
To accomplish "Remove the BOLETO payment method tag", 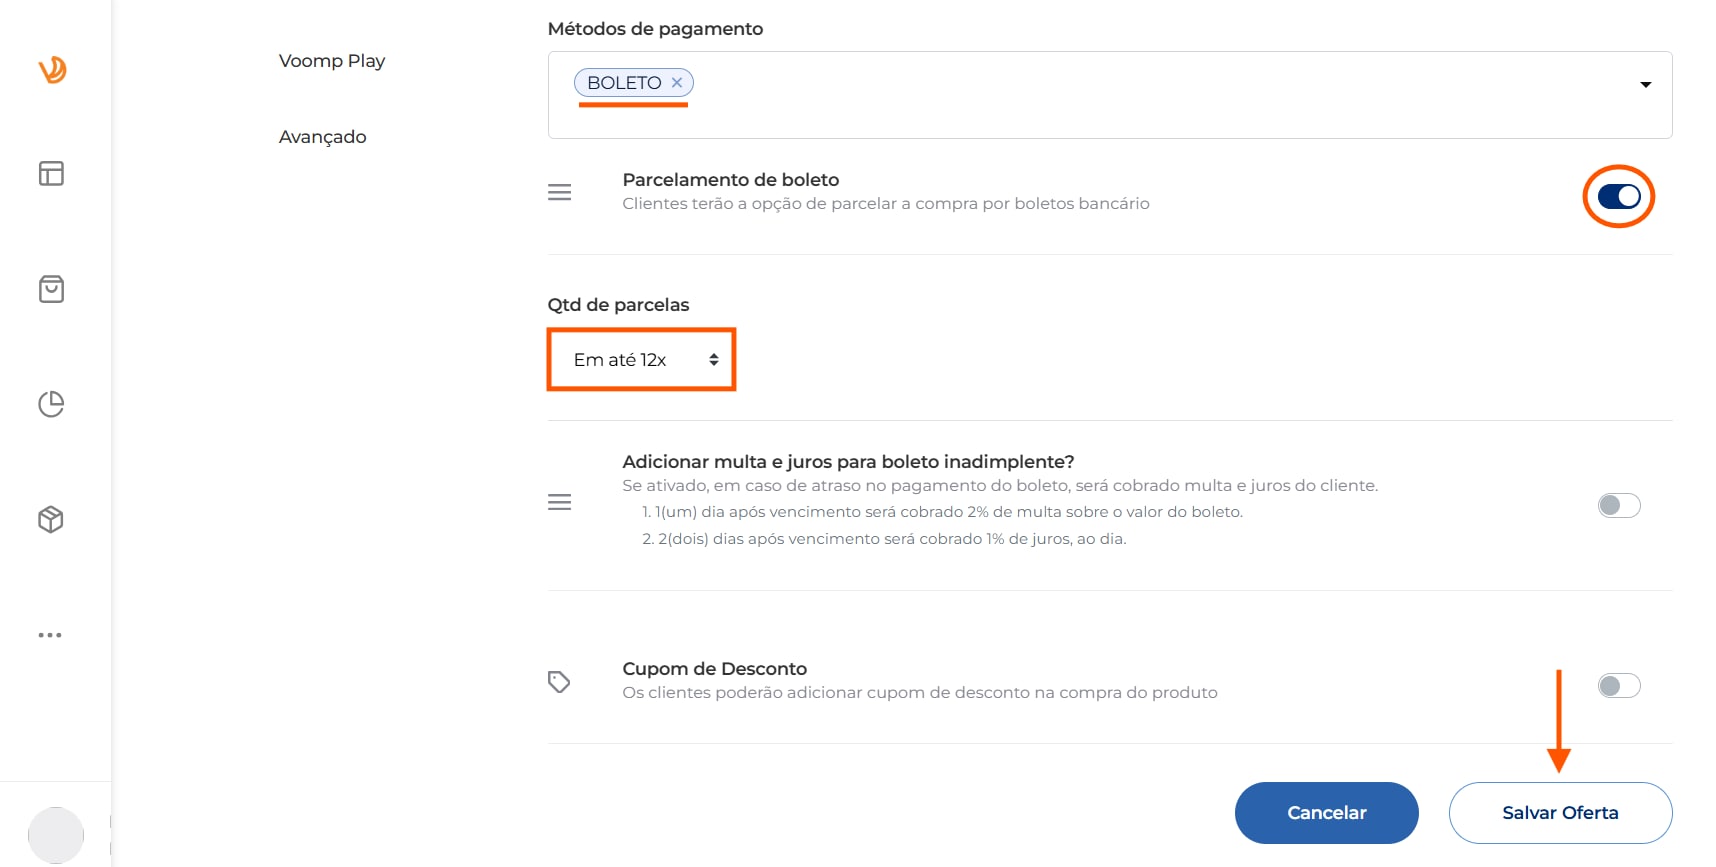I will pyautogui.click(x=677, y=83).
